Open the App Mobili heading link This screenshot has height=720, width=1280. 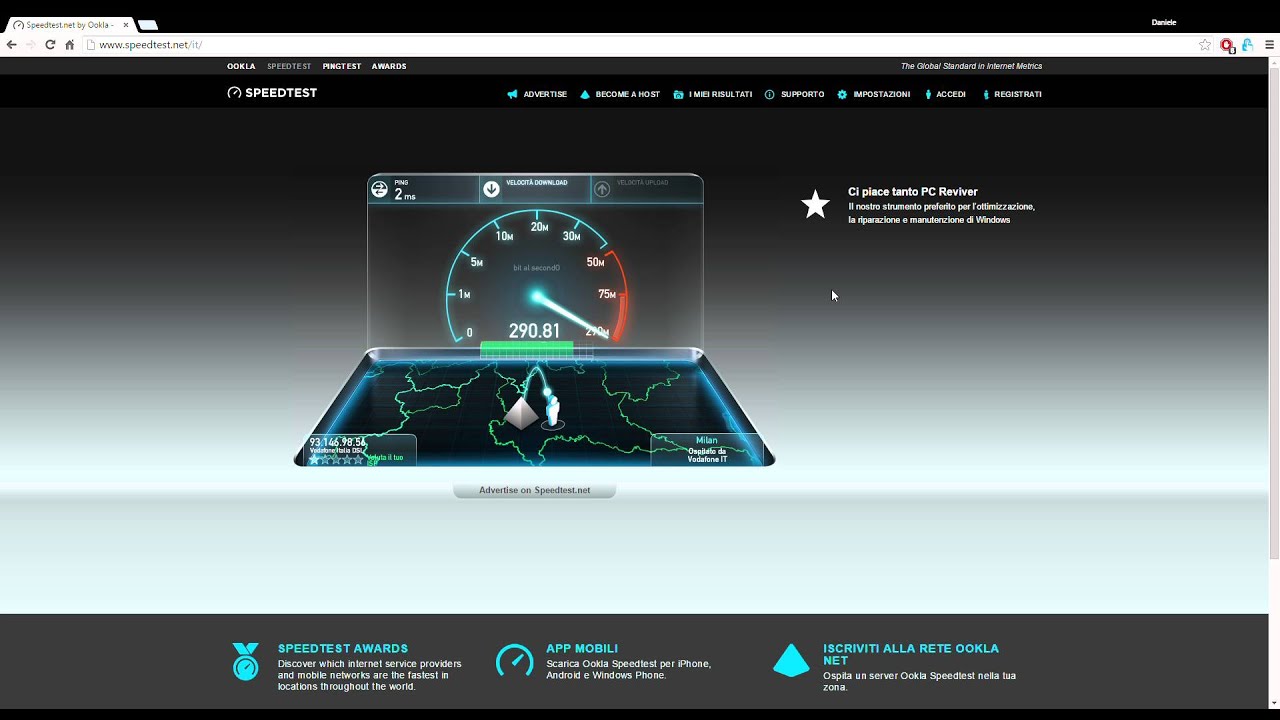(582, 648)
